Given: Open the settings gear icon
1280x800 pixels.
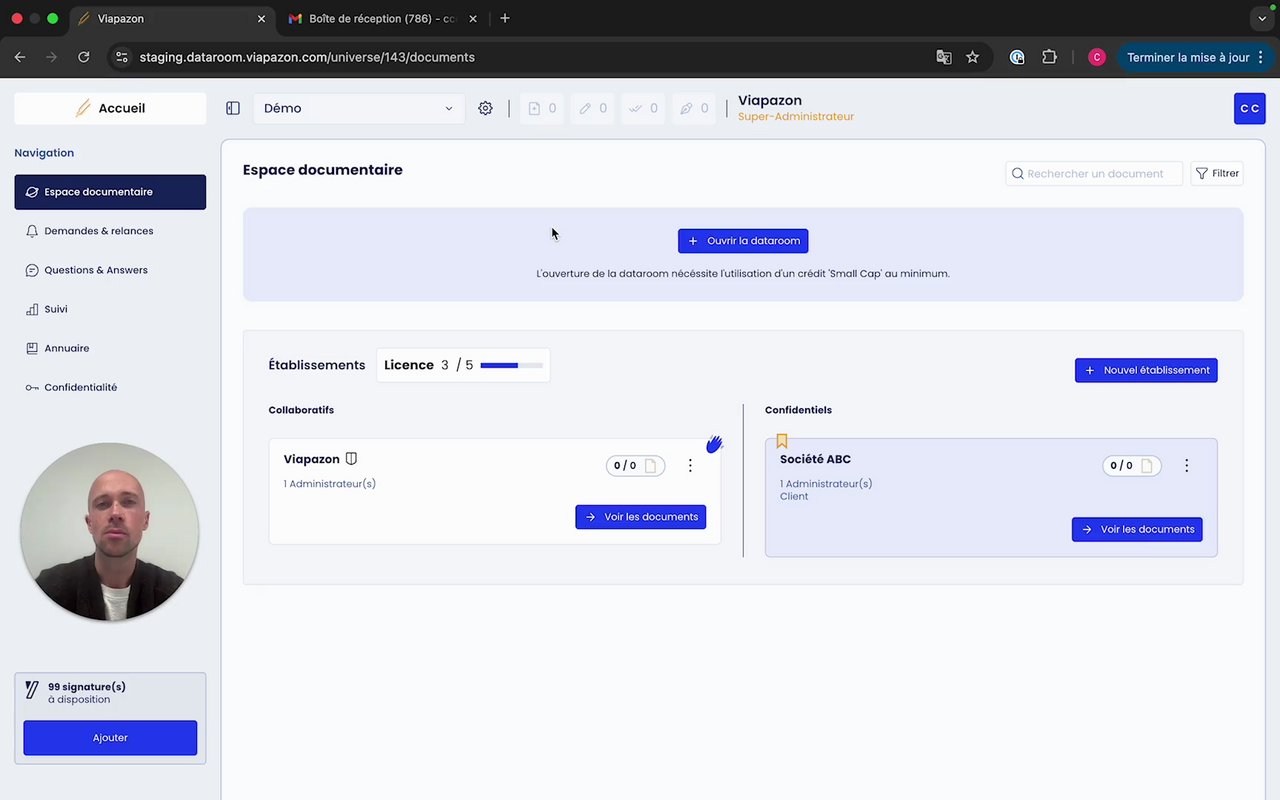Looking at the screenshot, I should point(485,108).
